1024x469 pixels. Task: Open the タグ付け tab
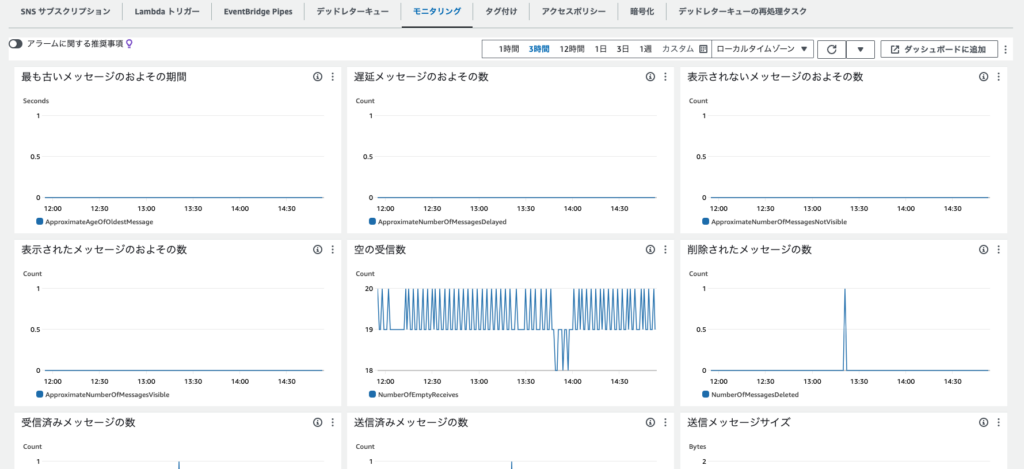coord(502,12)
